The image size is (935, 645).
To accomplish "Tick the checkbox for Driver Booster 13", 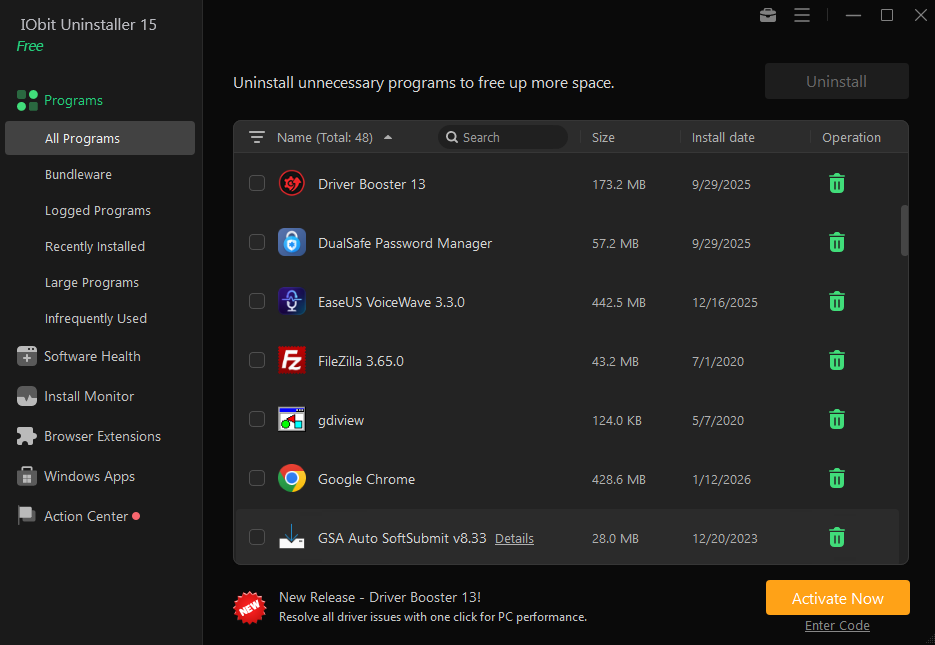I will point(257,184).
